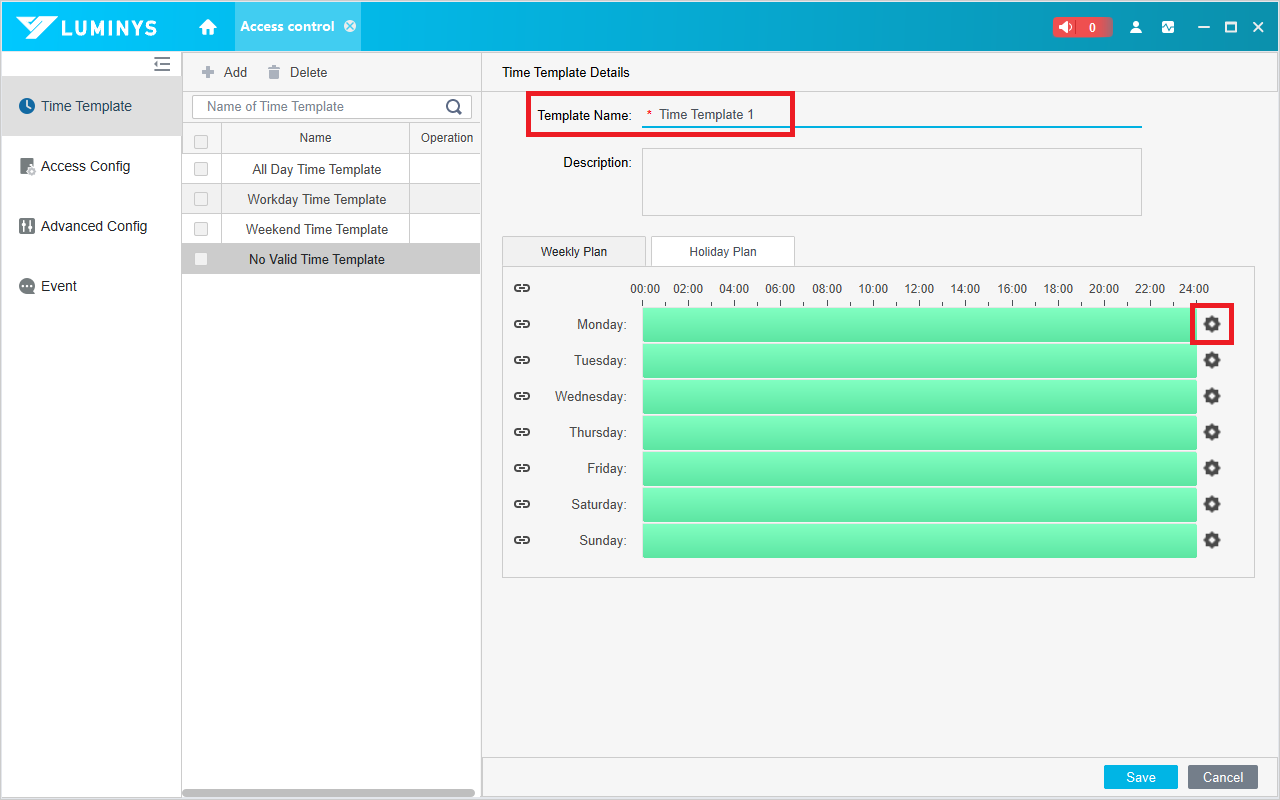
Task: Click the copy-to-all link icon above Monday
Action: coord(522,288)
